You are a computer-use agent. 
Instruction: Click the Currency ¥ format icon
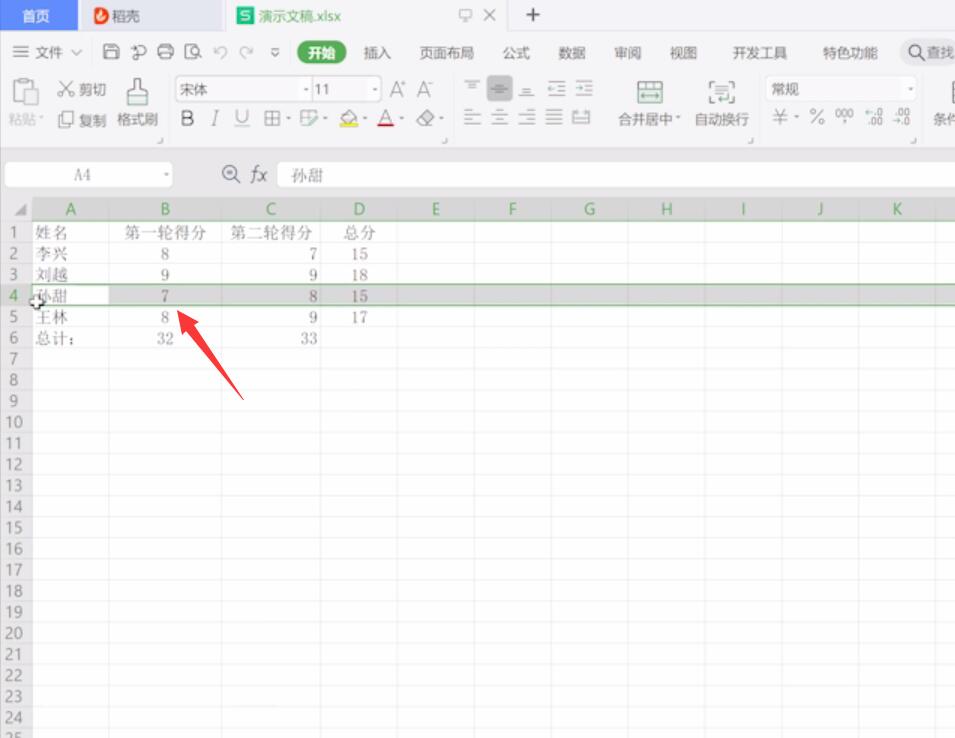(780, 116)
